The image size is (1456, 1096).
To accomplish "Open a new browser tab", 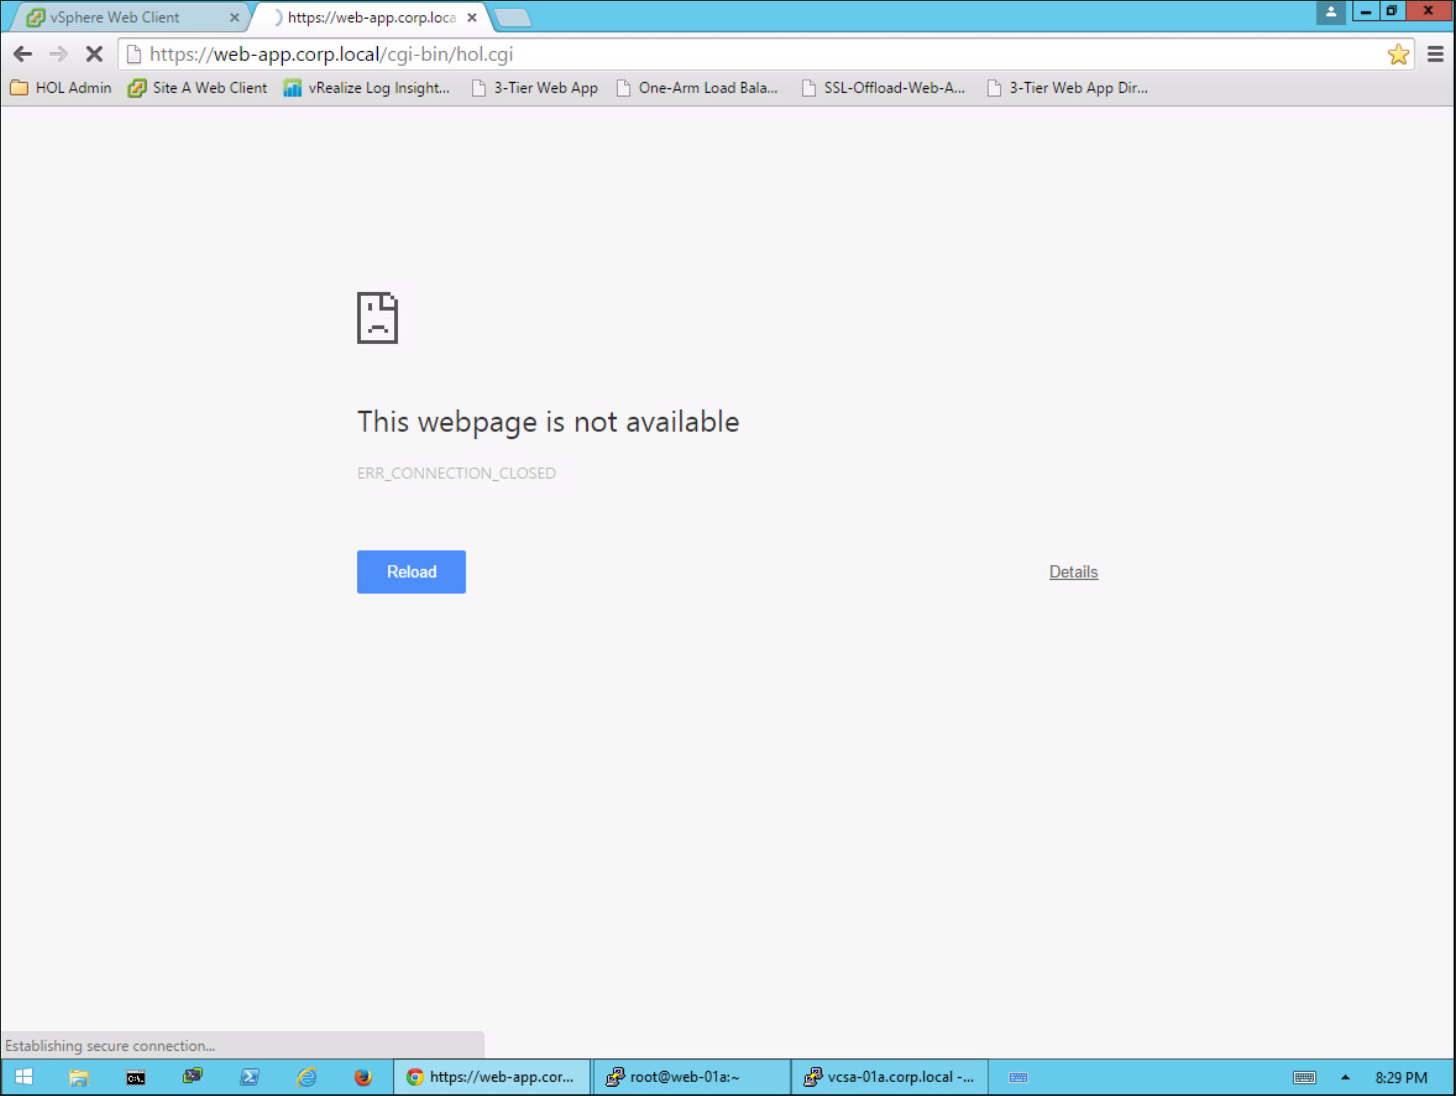I will (512, 18).
